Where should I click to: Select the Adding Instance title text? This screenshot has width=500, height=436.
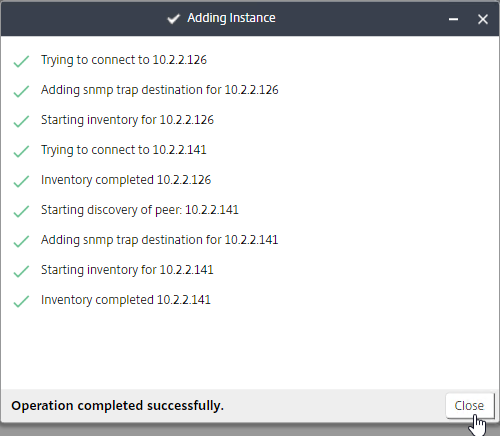pyautogui.click(x=231, y=18)
